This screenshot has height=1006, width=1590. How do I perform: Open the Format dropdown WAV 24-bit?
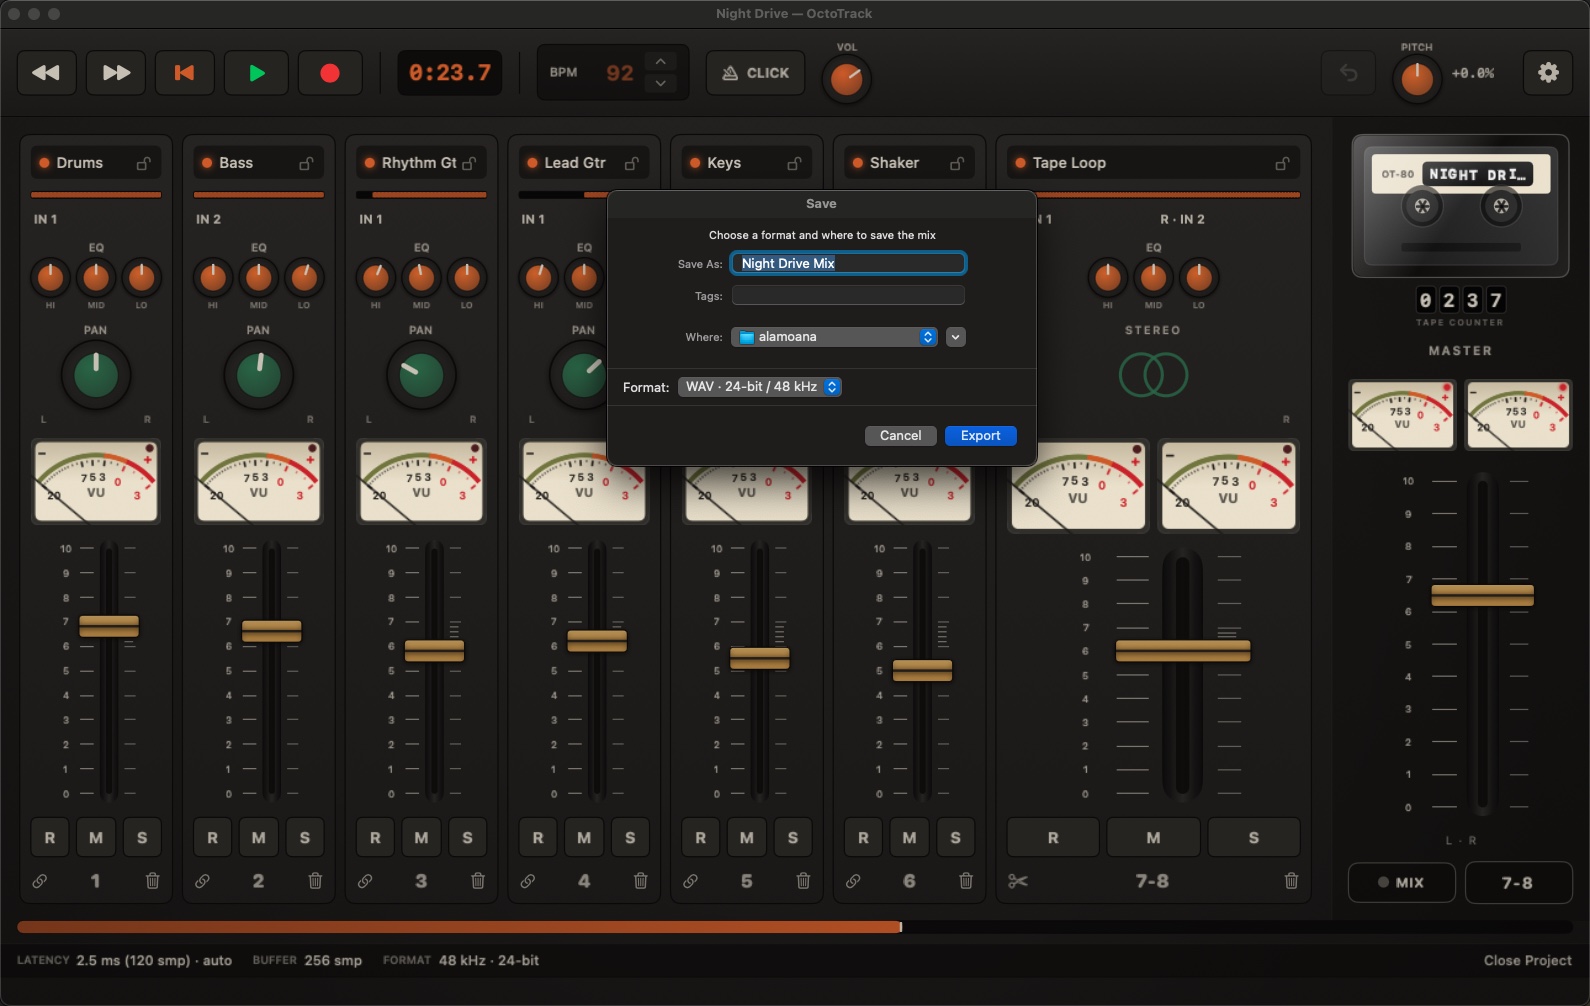[759, 387]
